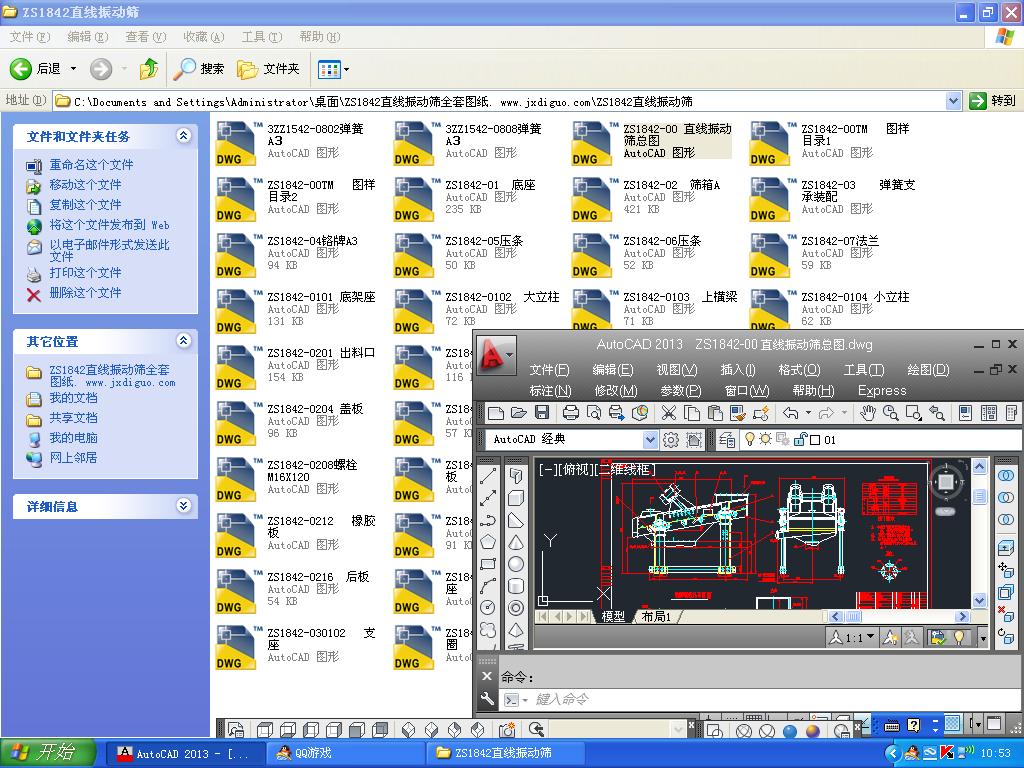Open the 格式(O) menu in AutoCAD

coord(798,370)
